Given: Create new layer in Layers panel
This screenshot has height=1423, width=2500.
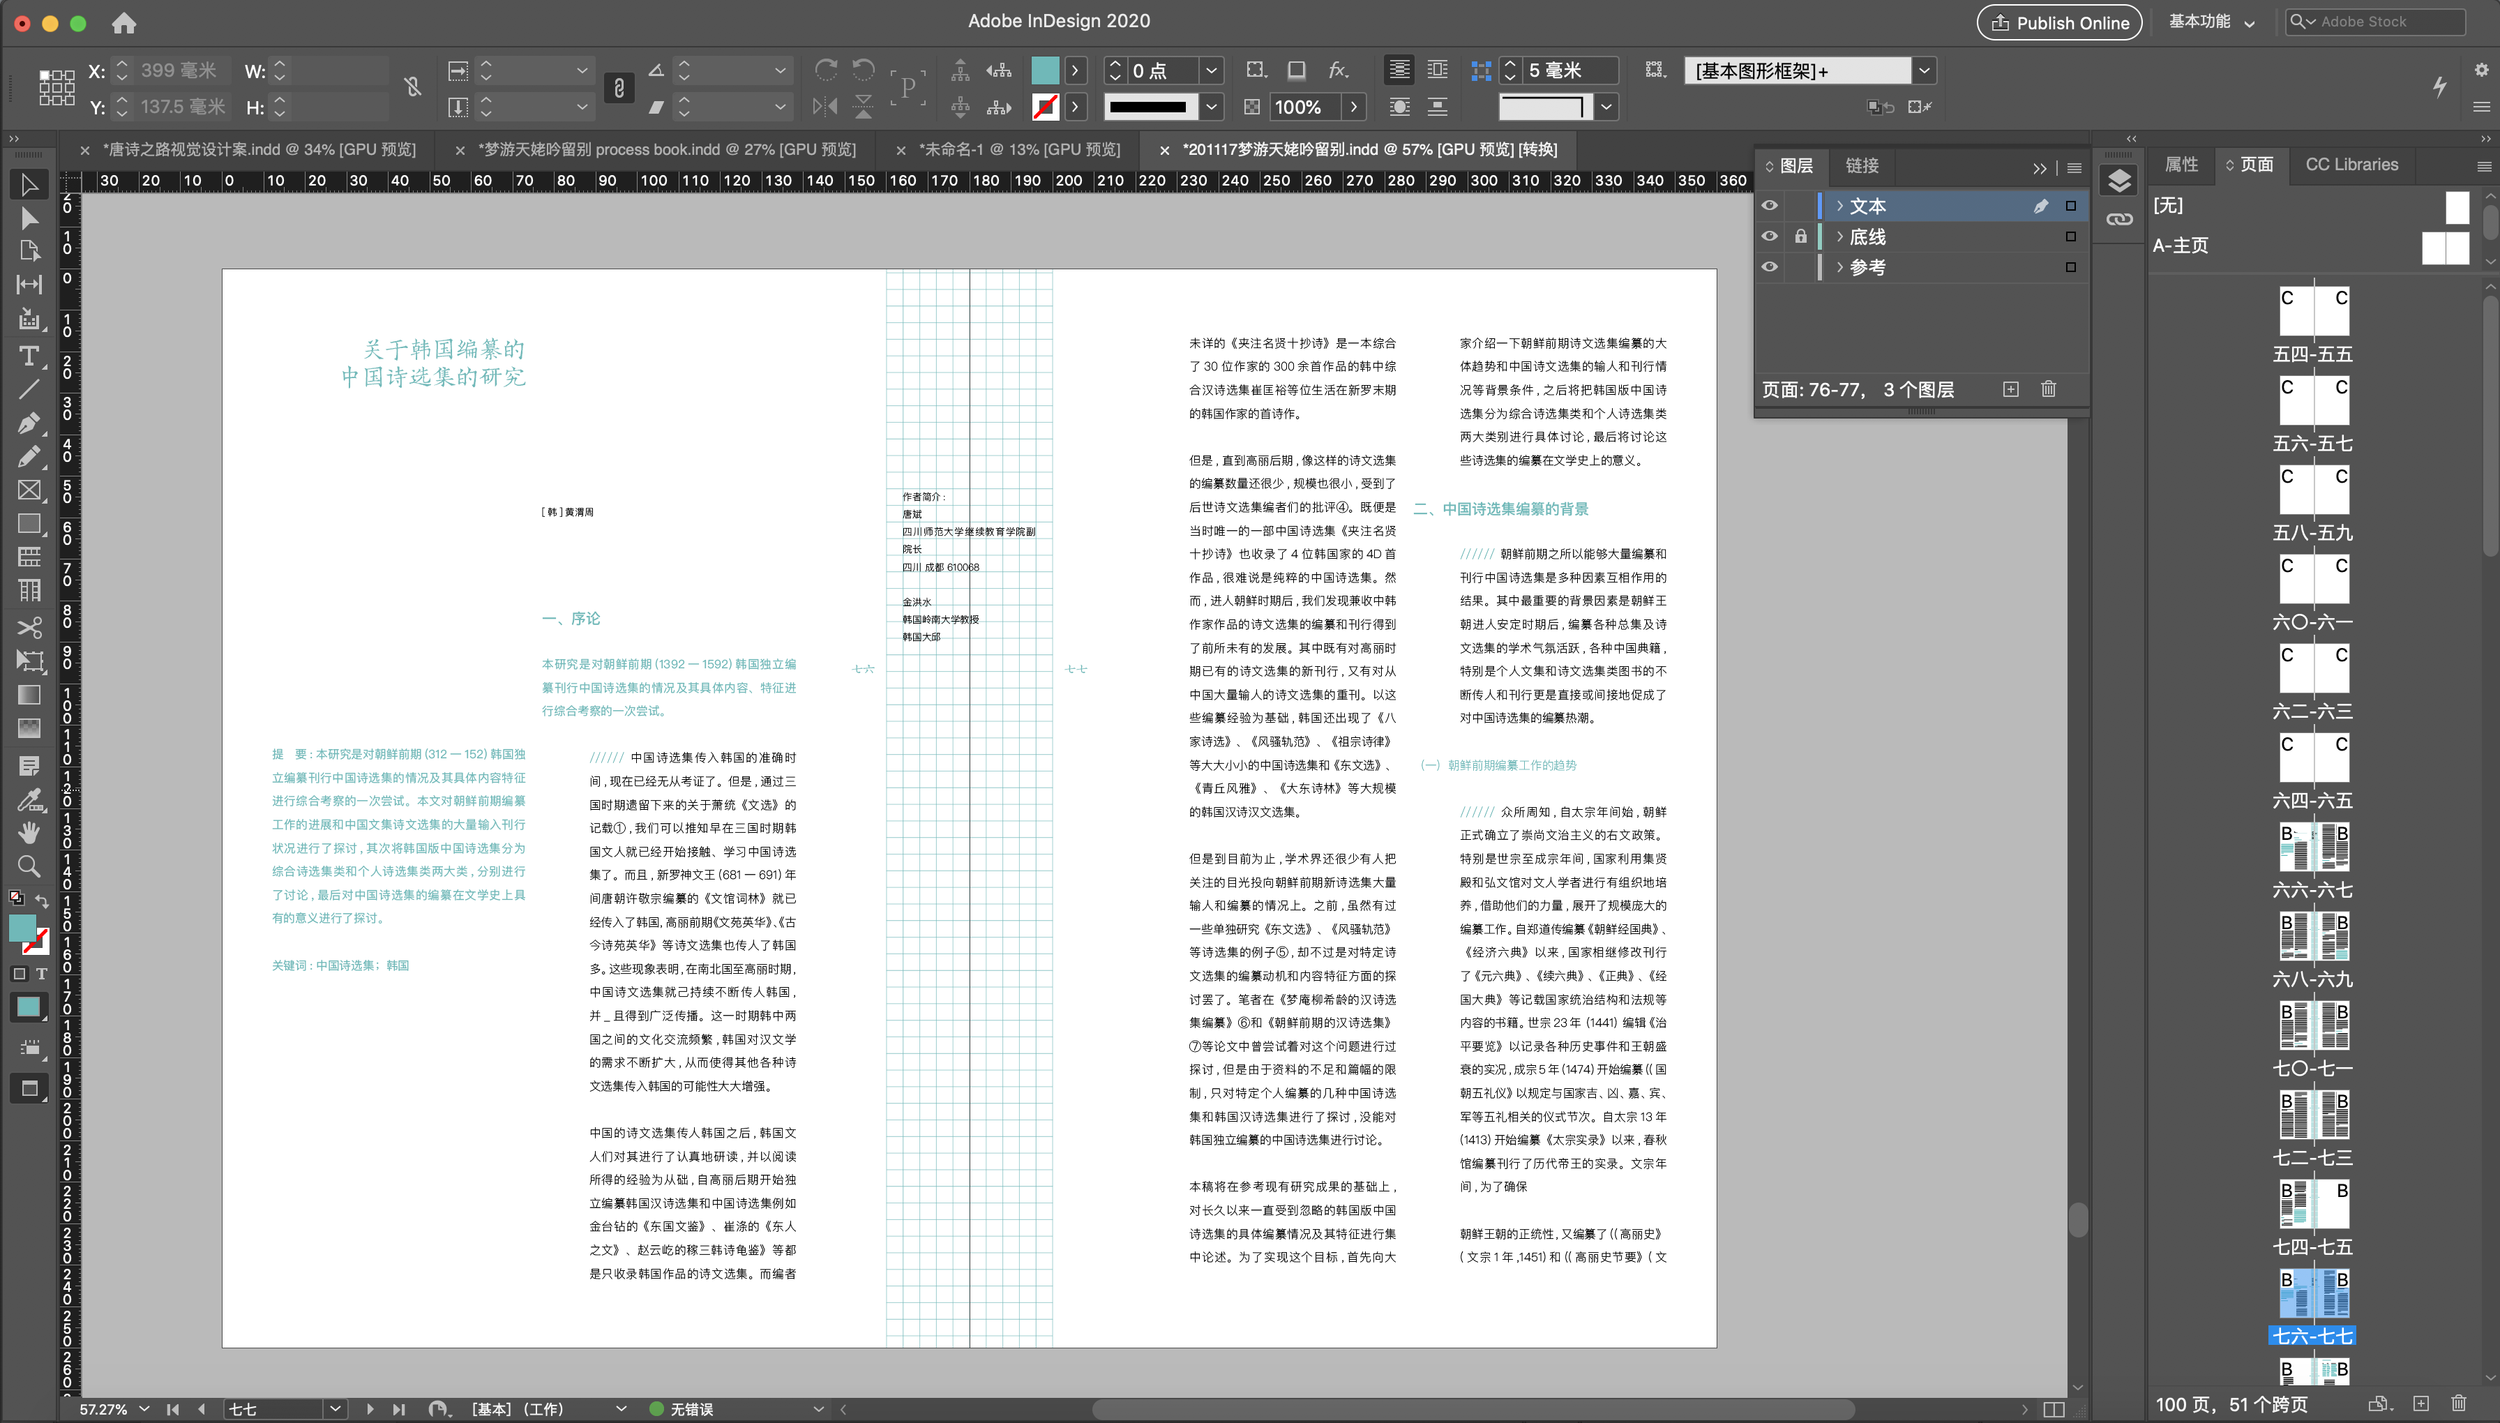Looking at the screenshot, I should tap(2011, 389).
